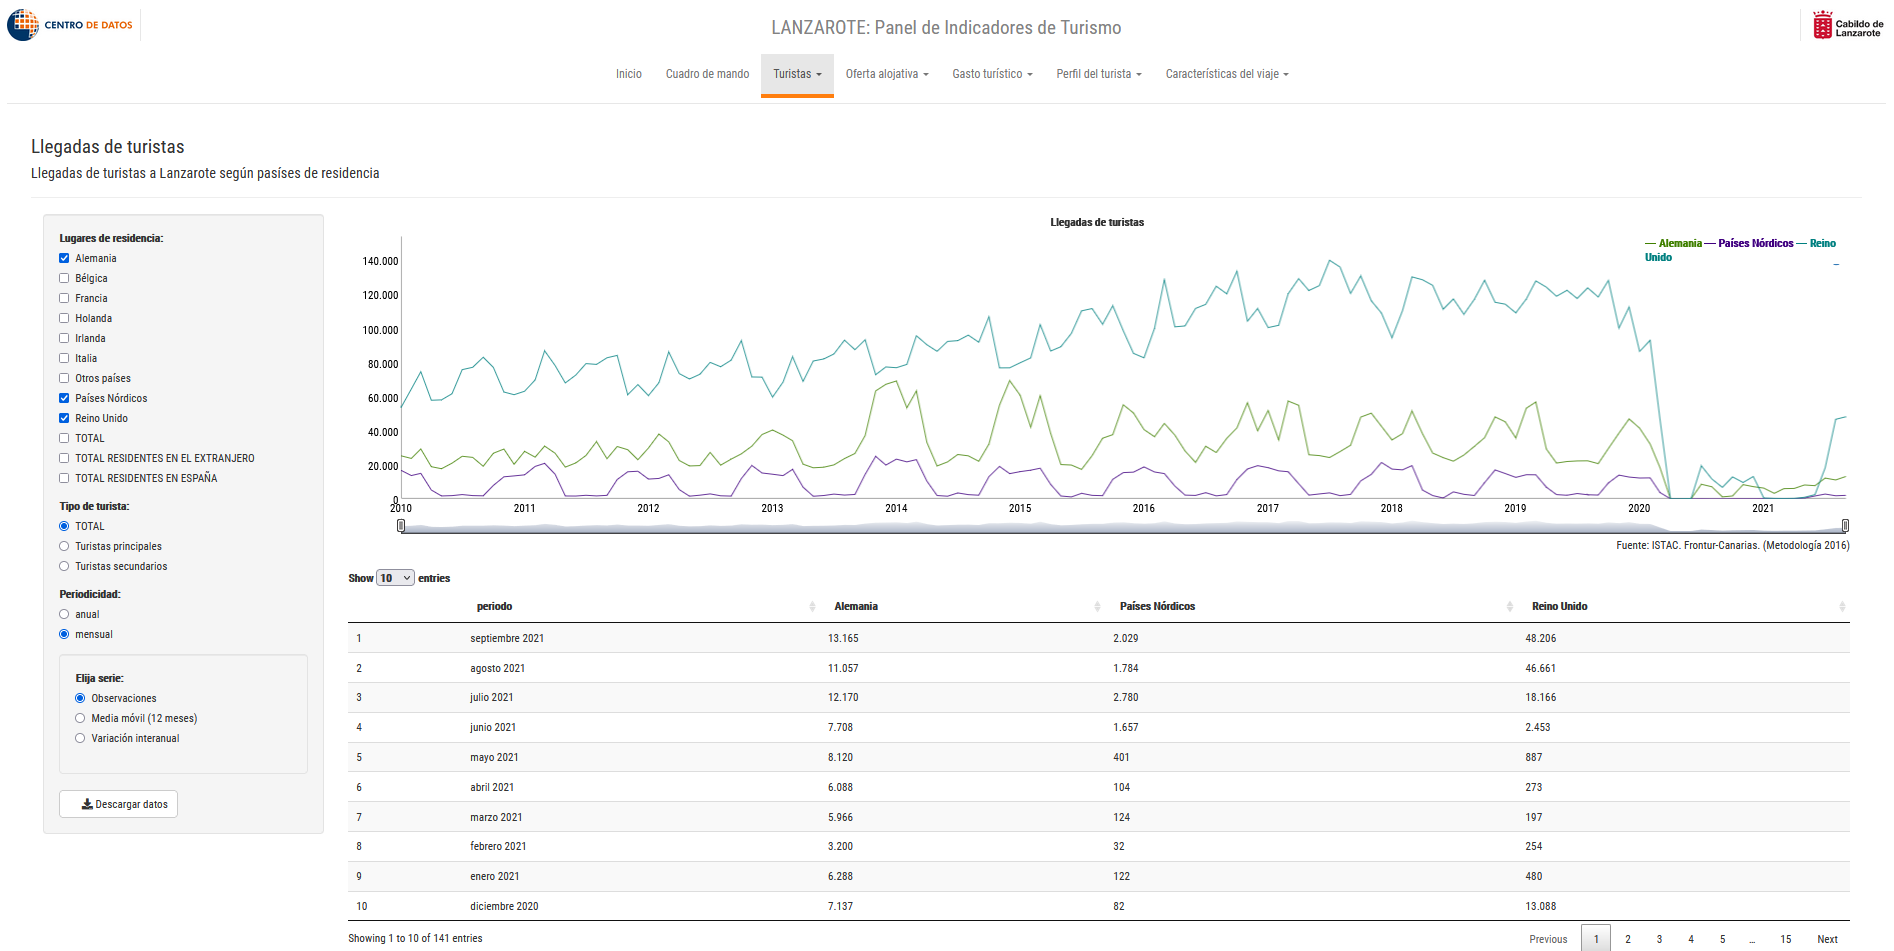Select the anual periodicity option

point(64,614)
